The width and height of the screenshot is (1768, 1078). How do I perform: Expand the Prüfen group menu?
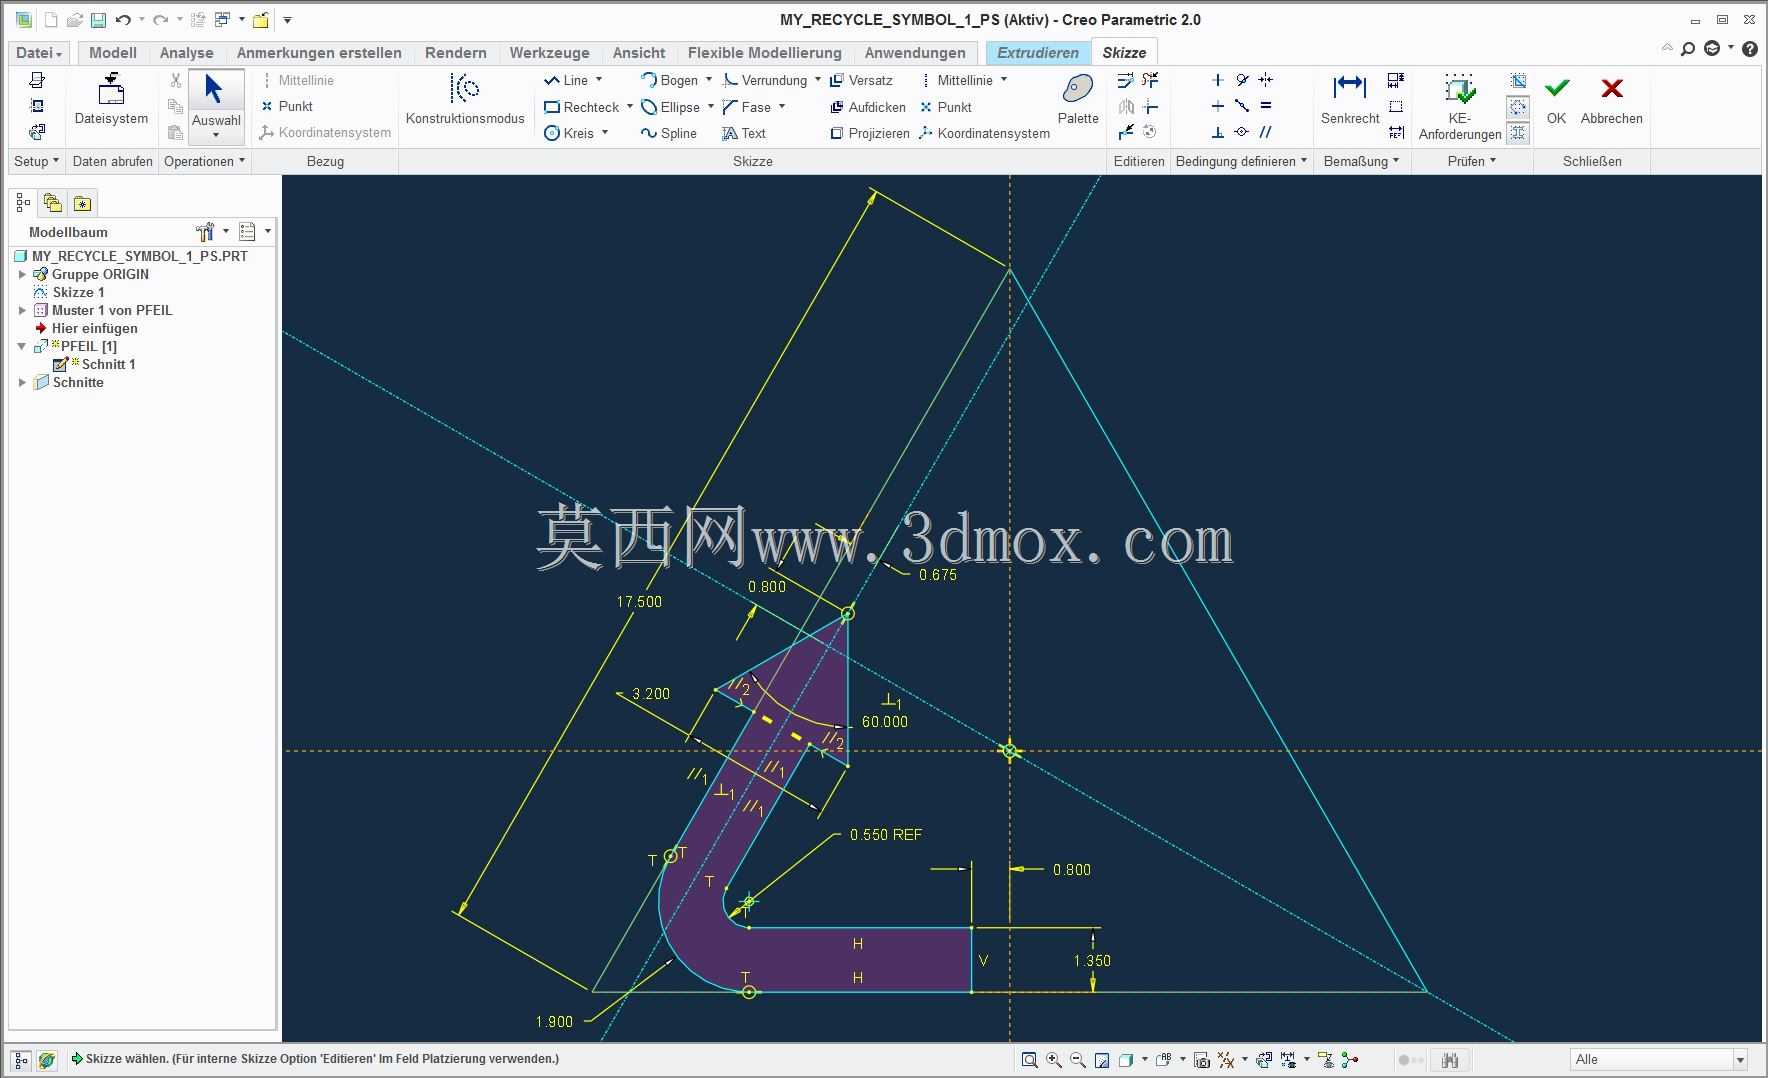1471,161
